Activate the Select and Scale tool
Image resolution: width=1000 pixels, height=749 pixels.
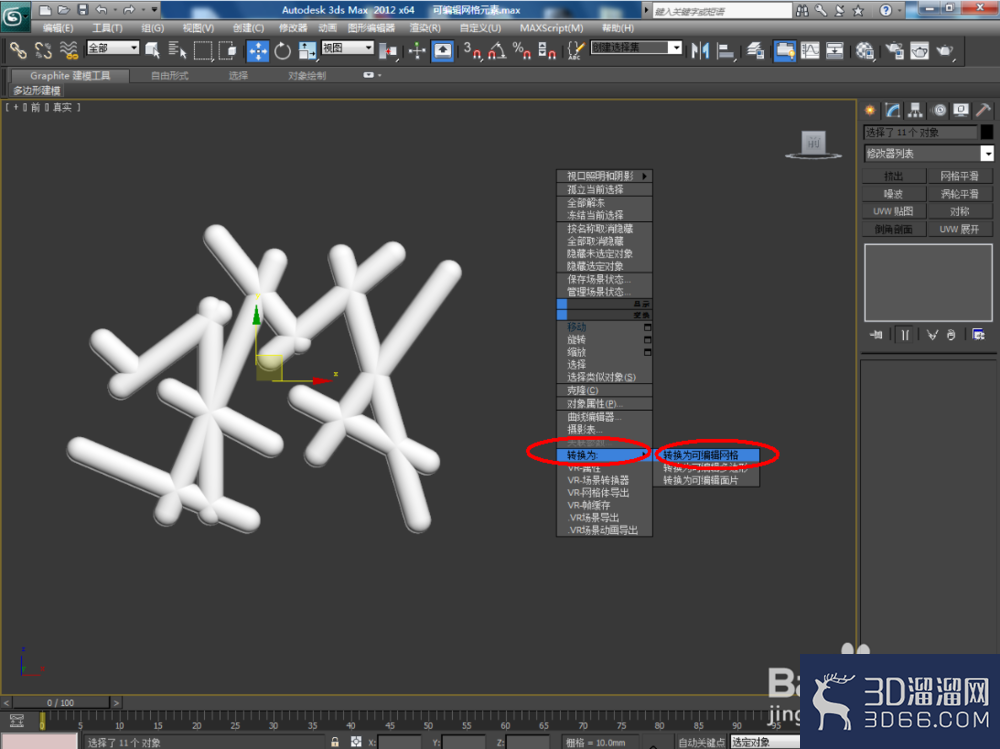(x=307, y=50)
